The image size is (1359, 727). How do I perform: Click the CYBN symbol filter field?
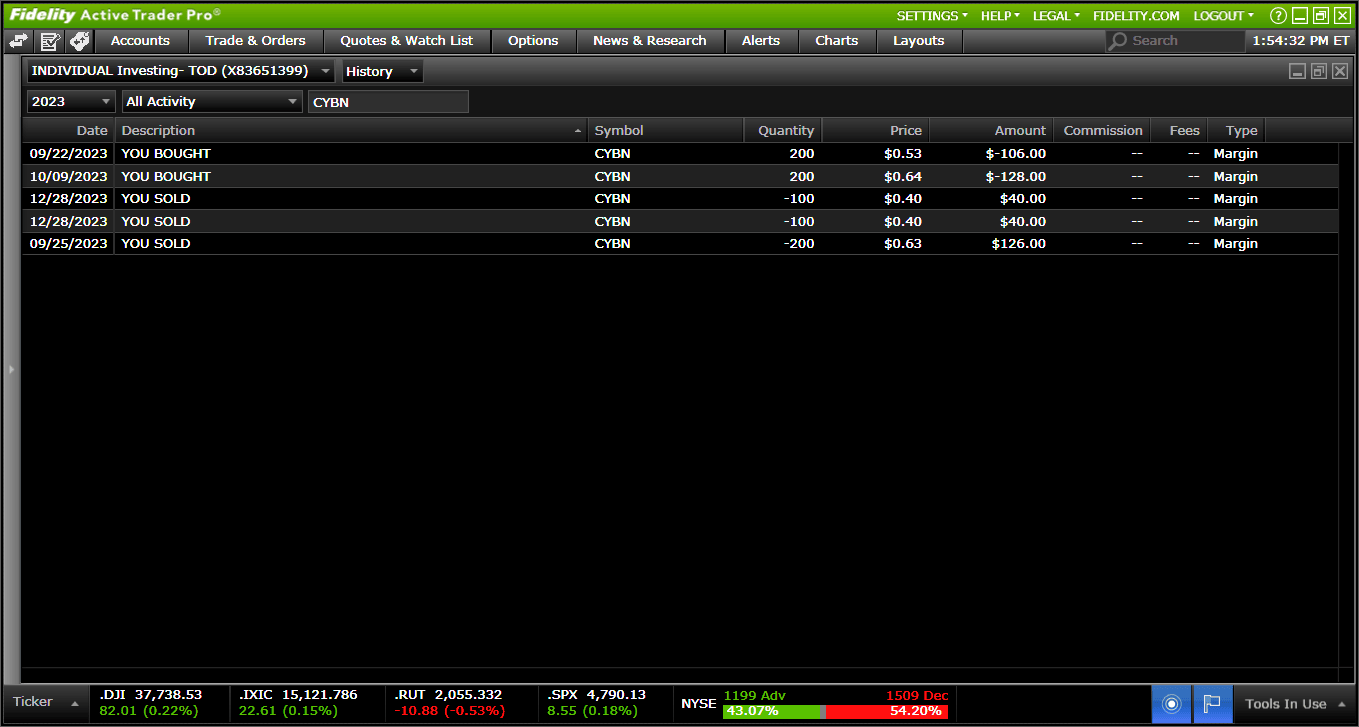[388, 101]
